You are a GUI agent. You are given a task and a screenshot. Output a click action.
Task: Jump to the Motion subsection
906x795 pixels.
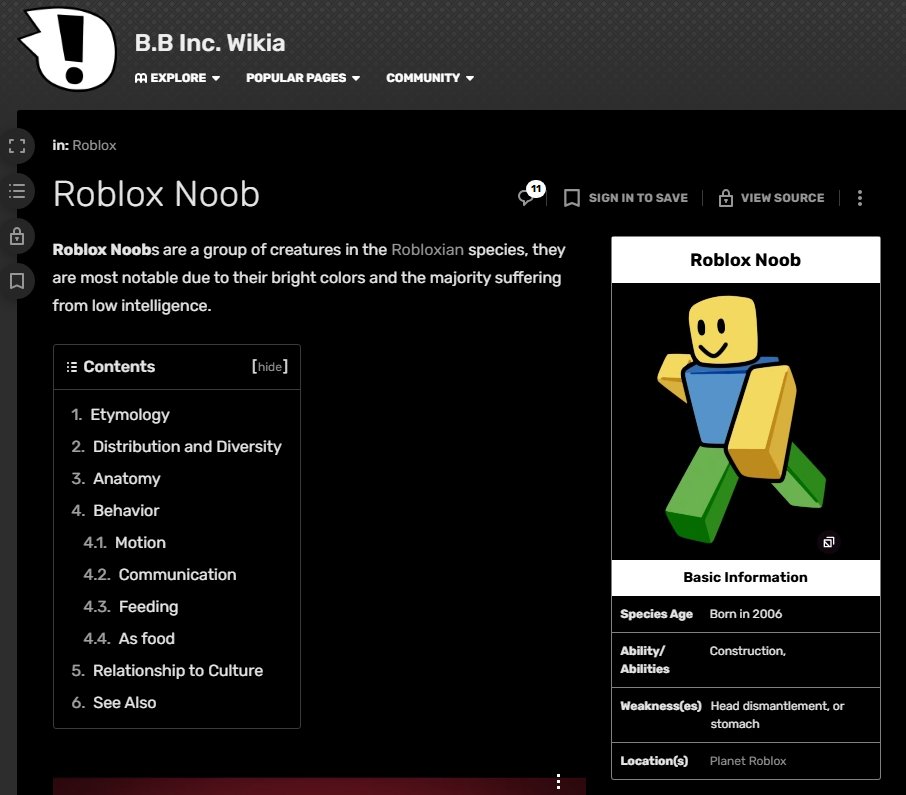[x=140, y=543]
